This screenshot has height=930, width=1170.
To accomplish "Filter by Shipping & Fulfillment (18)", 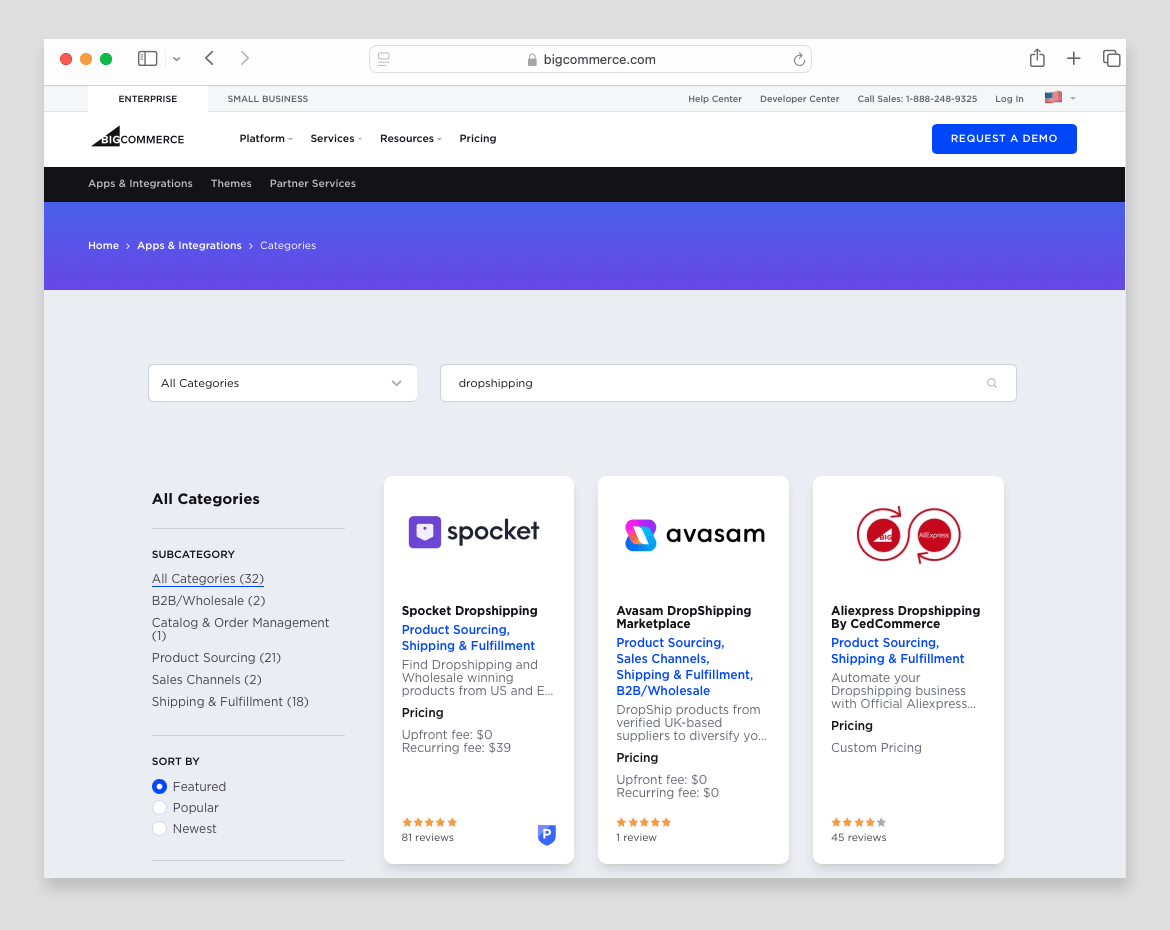I will (x=230, y=702).
